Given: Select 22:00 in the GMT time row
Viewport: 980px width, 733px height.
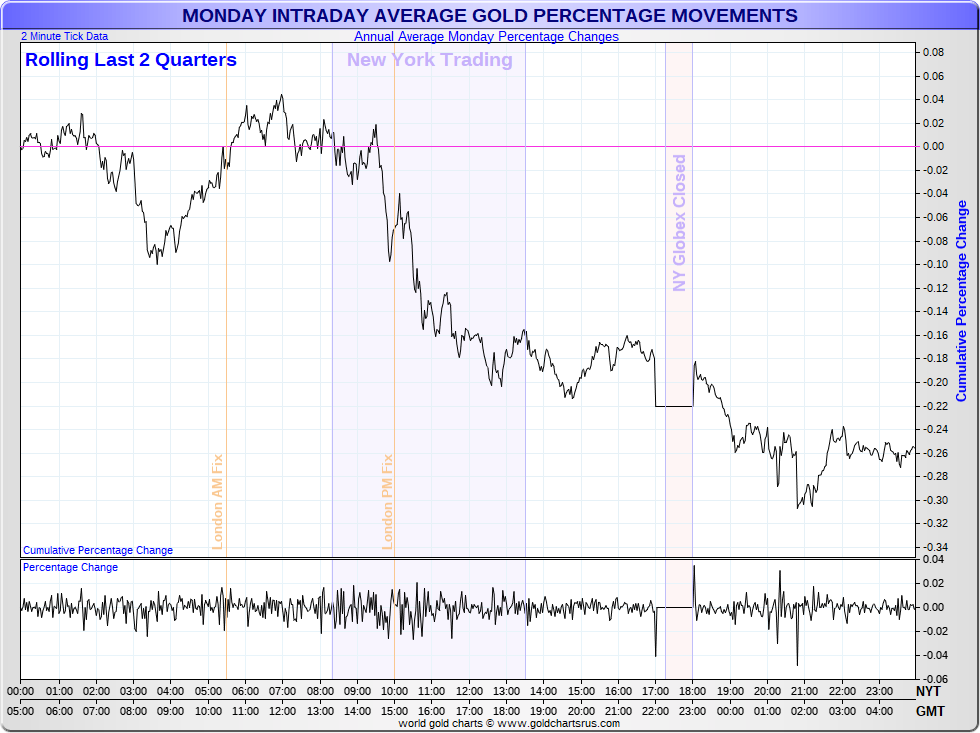Looking at the screenshot, I should pos(655,711).
